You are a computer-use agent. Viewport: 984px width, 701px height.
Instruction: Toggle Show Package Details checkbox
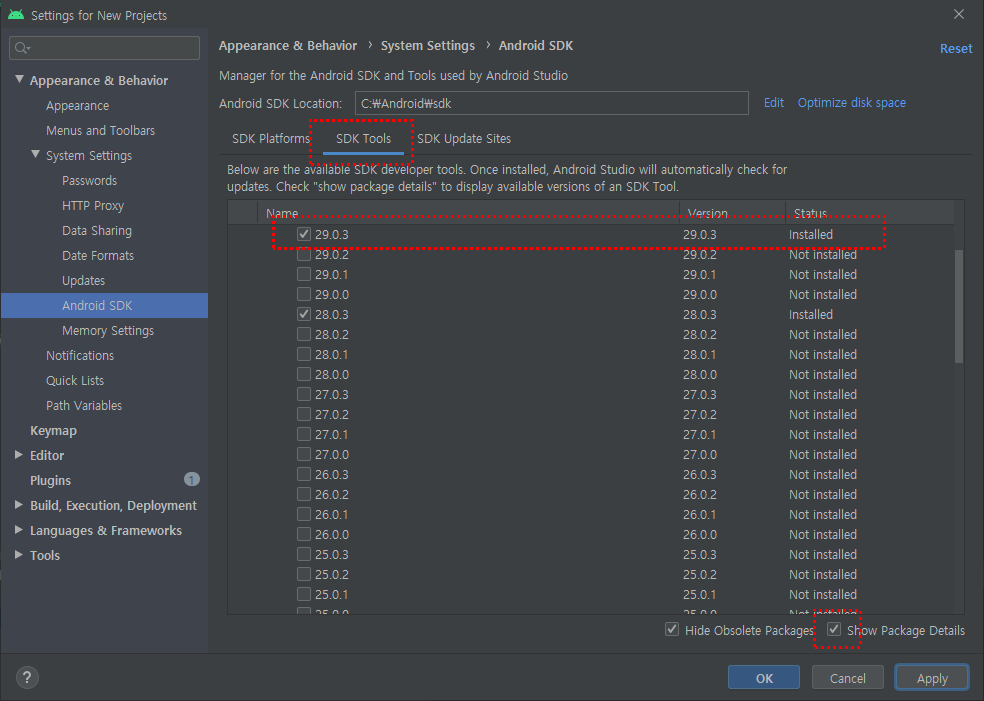(834, 629)
